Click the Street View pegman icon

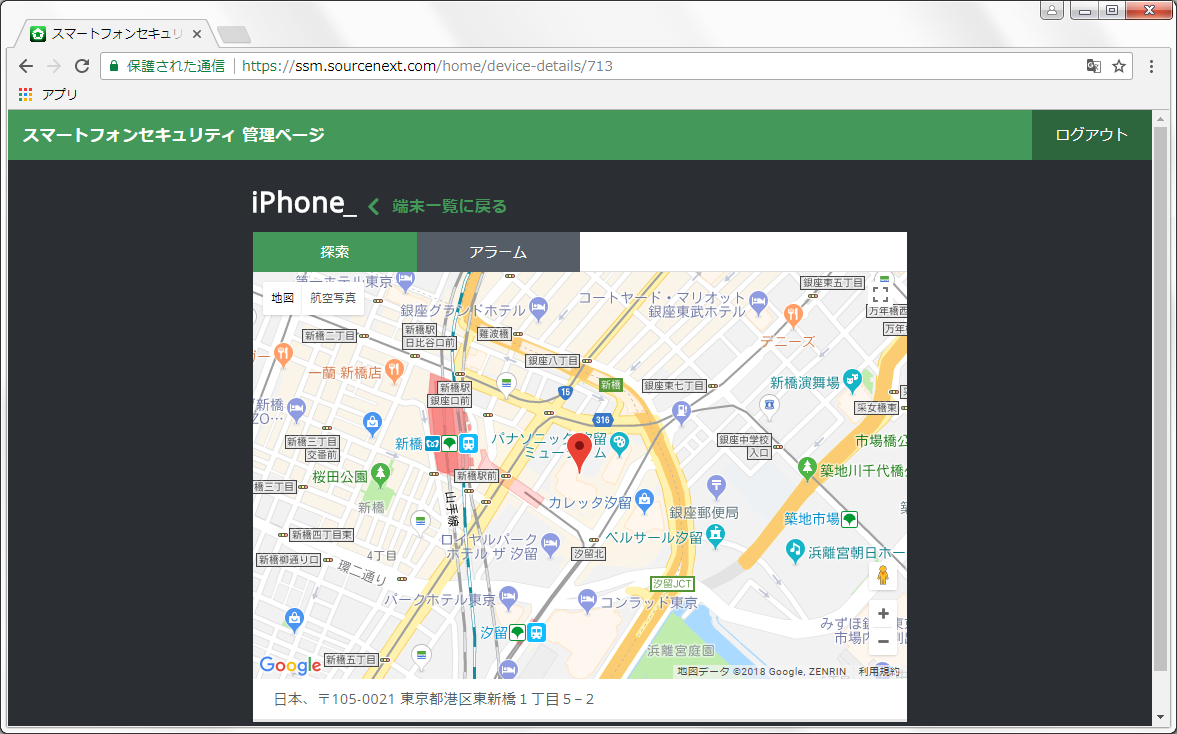(883, 576)
